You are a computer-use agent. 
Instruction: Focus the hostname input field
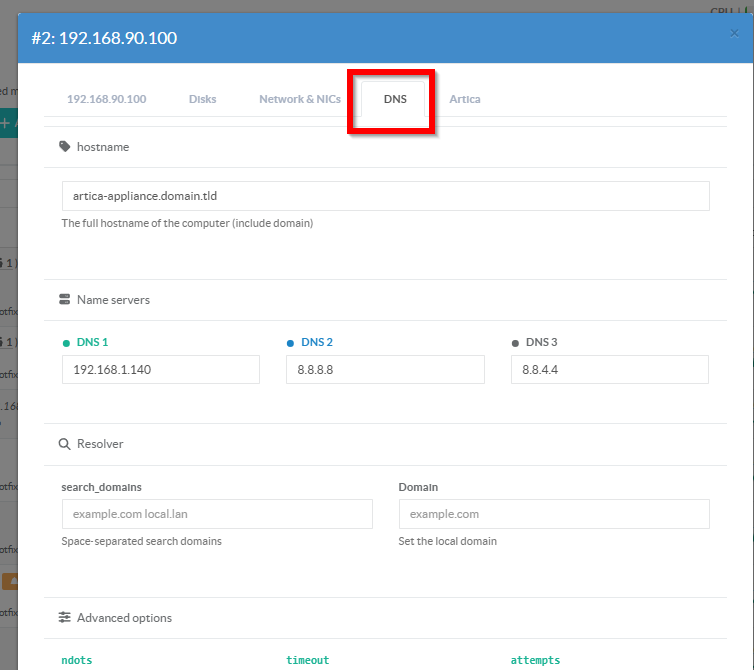tap(385, 196)
